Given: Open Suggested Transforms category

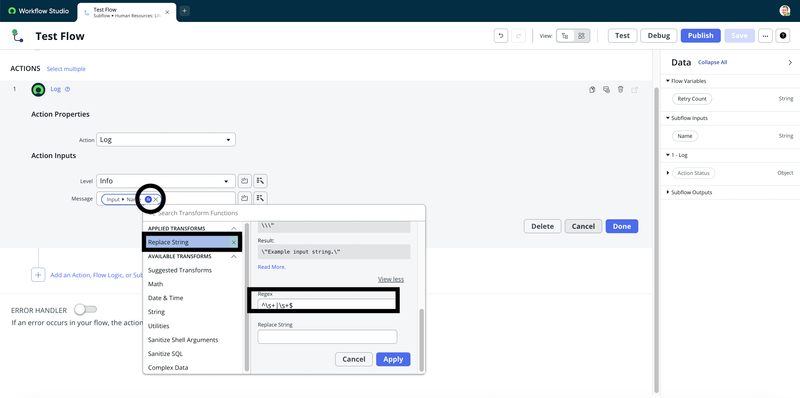Looking at the screenshot, I should tap(180, 270).
